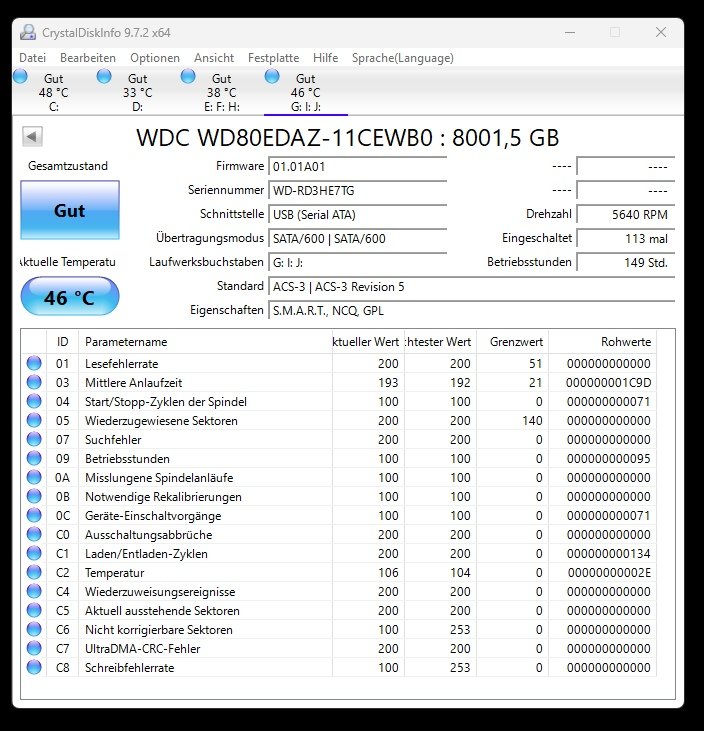Click status dot for Laden/Entladen-Zyklen
The height and width of the screenshot is (731, 704).
click(34, 553)
